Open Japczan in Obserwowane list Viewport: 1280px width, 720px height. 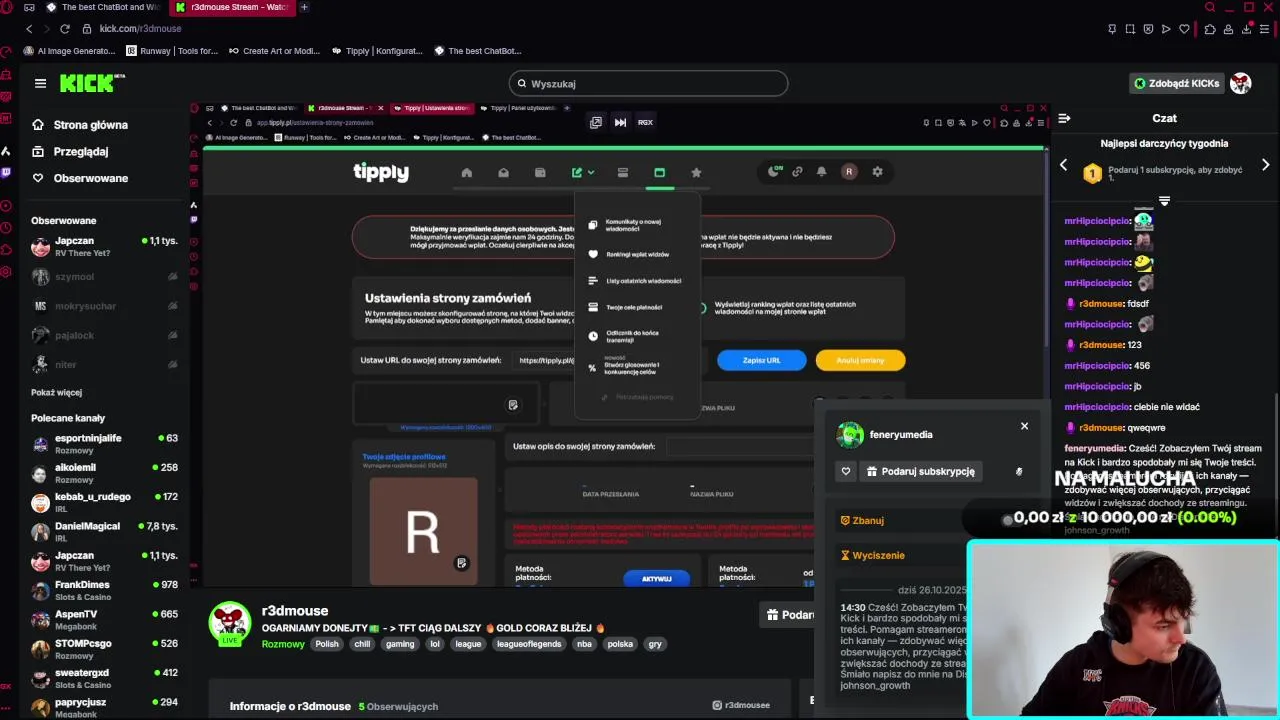104,246
